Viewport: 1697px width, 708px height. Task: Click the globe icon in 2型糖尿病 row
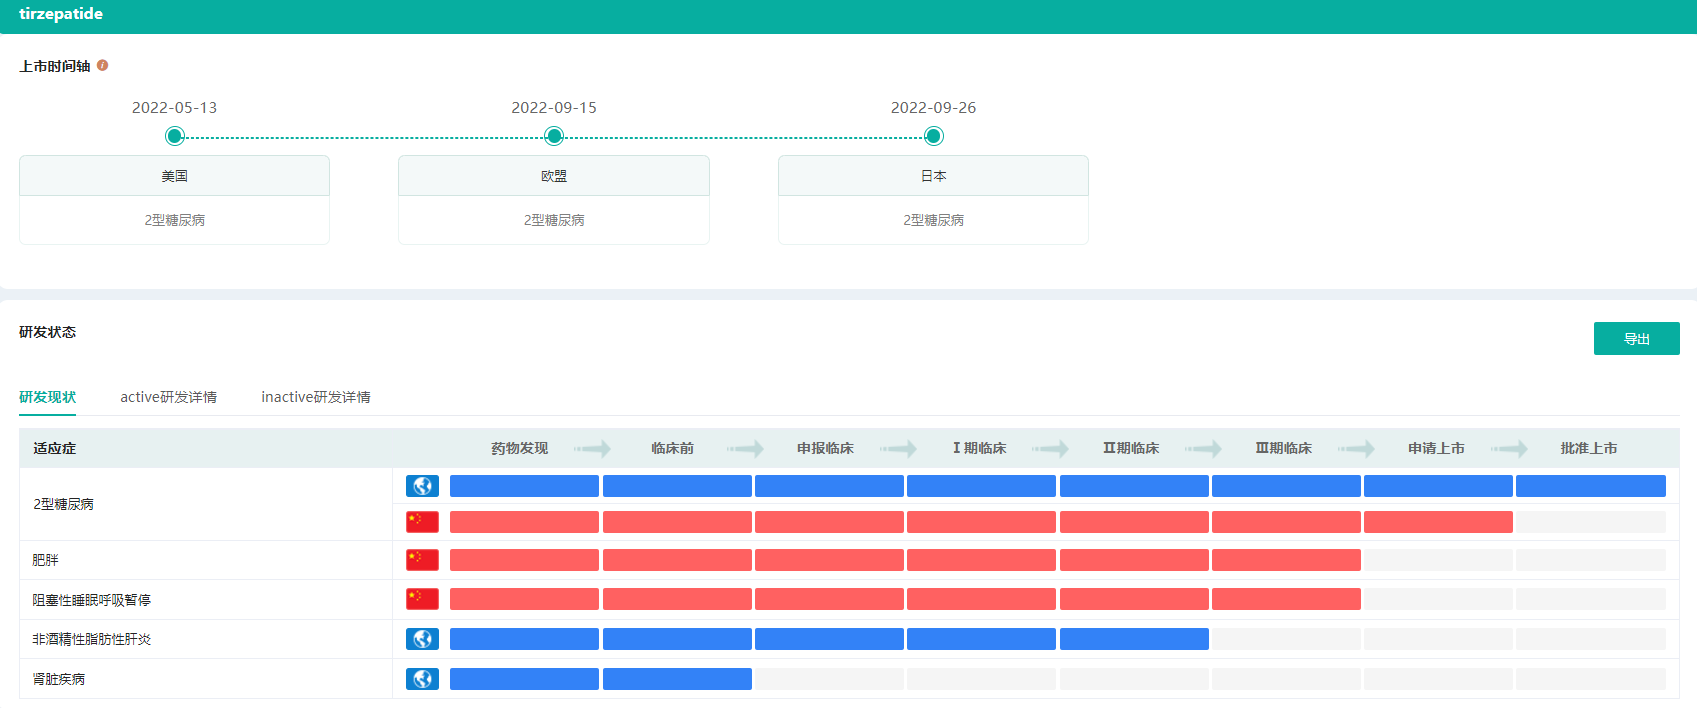click(x=422, y=486)
